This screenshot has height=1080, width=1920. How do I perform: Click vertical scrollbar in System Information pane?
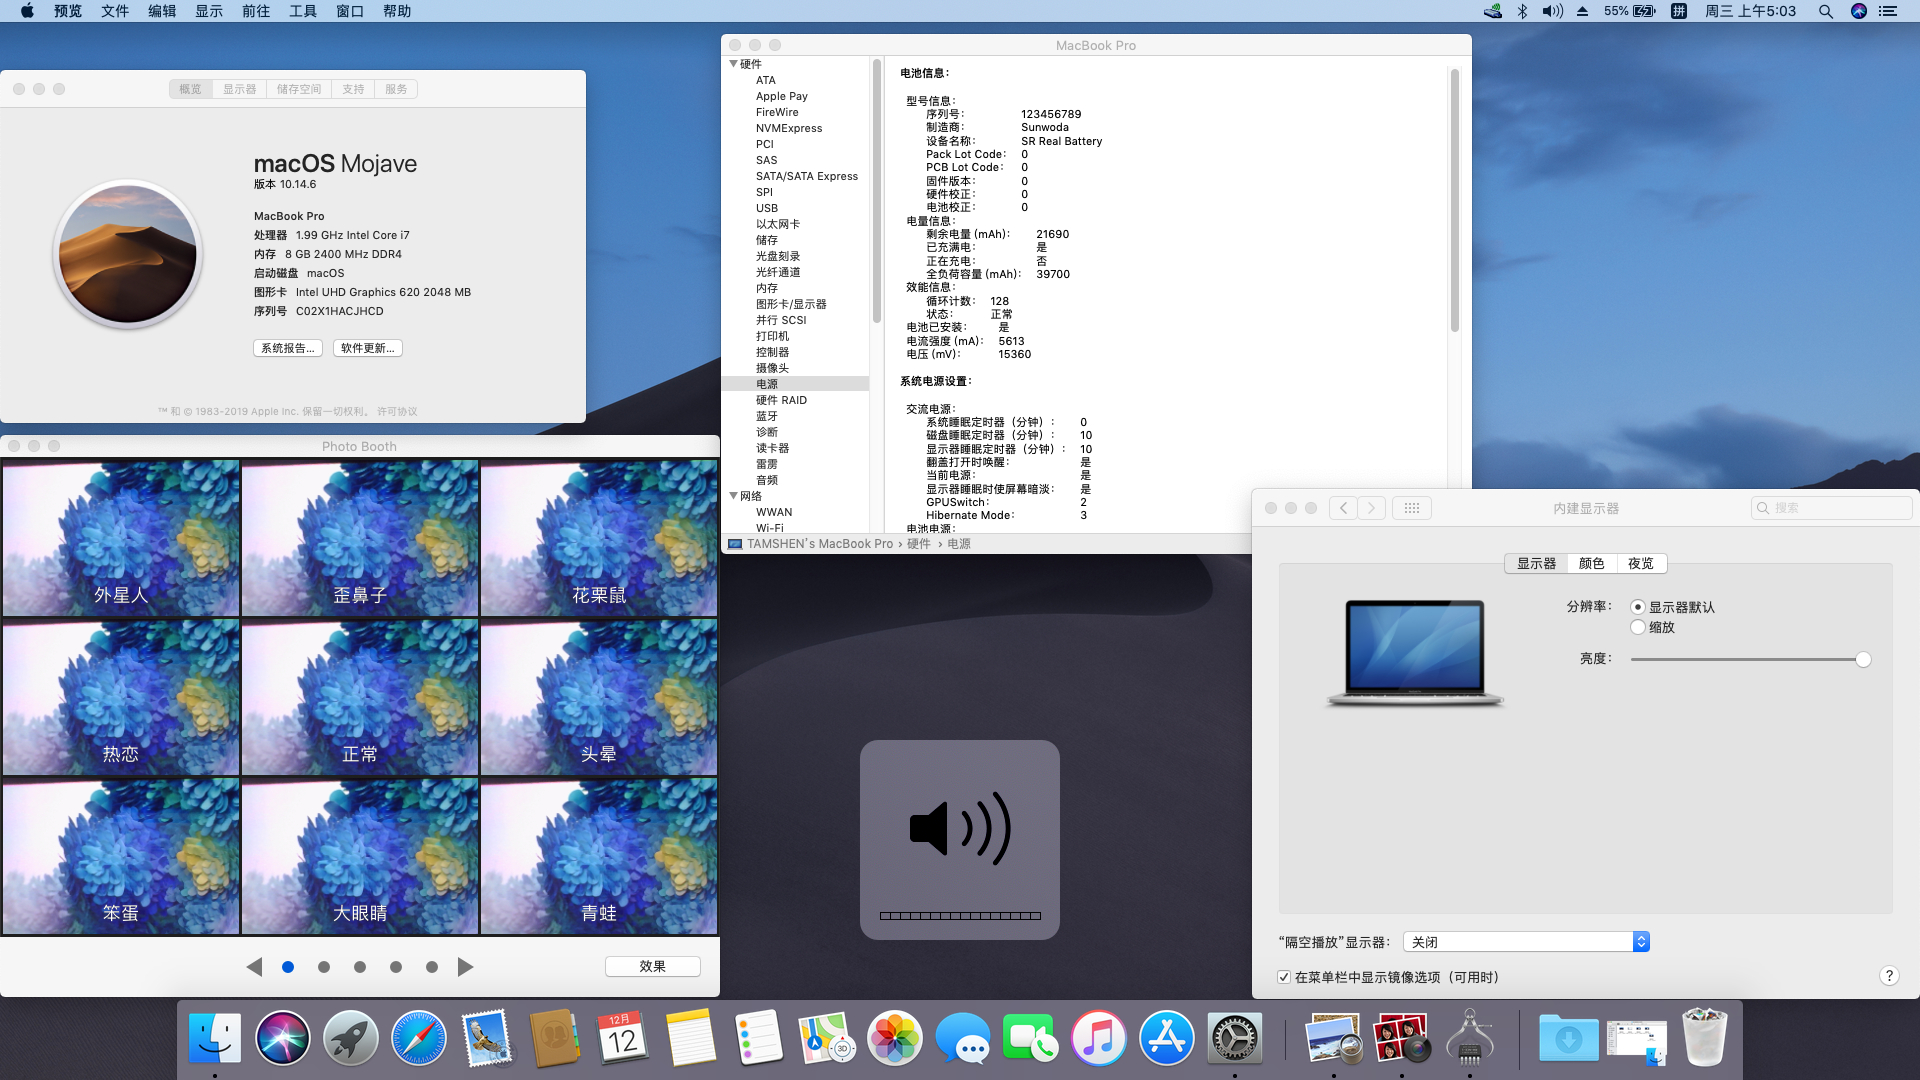(x=1454, y=200)
